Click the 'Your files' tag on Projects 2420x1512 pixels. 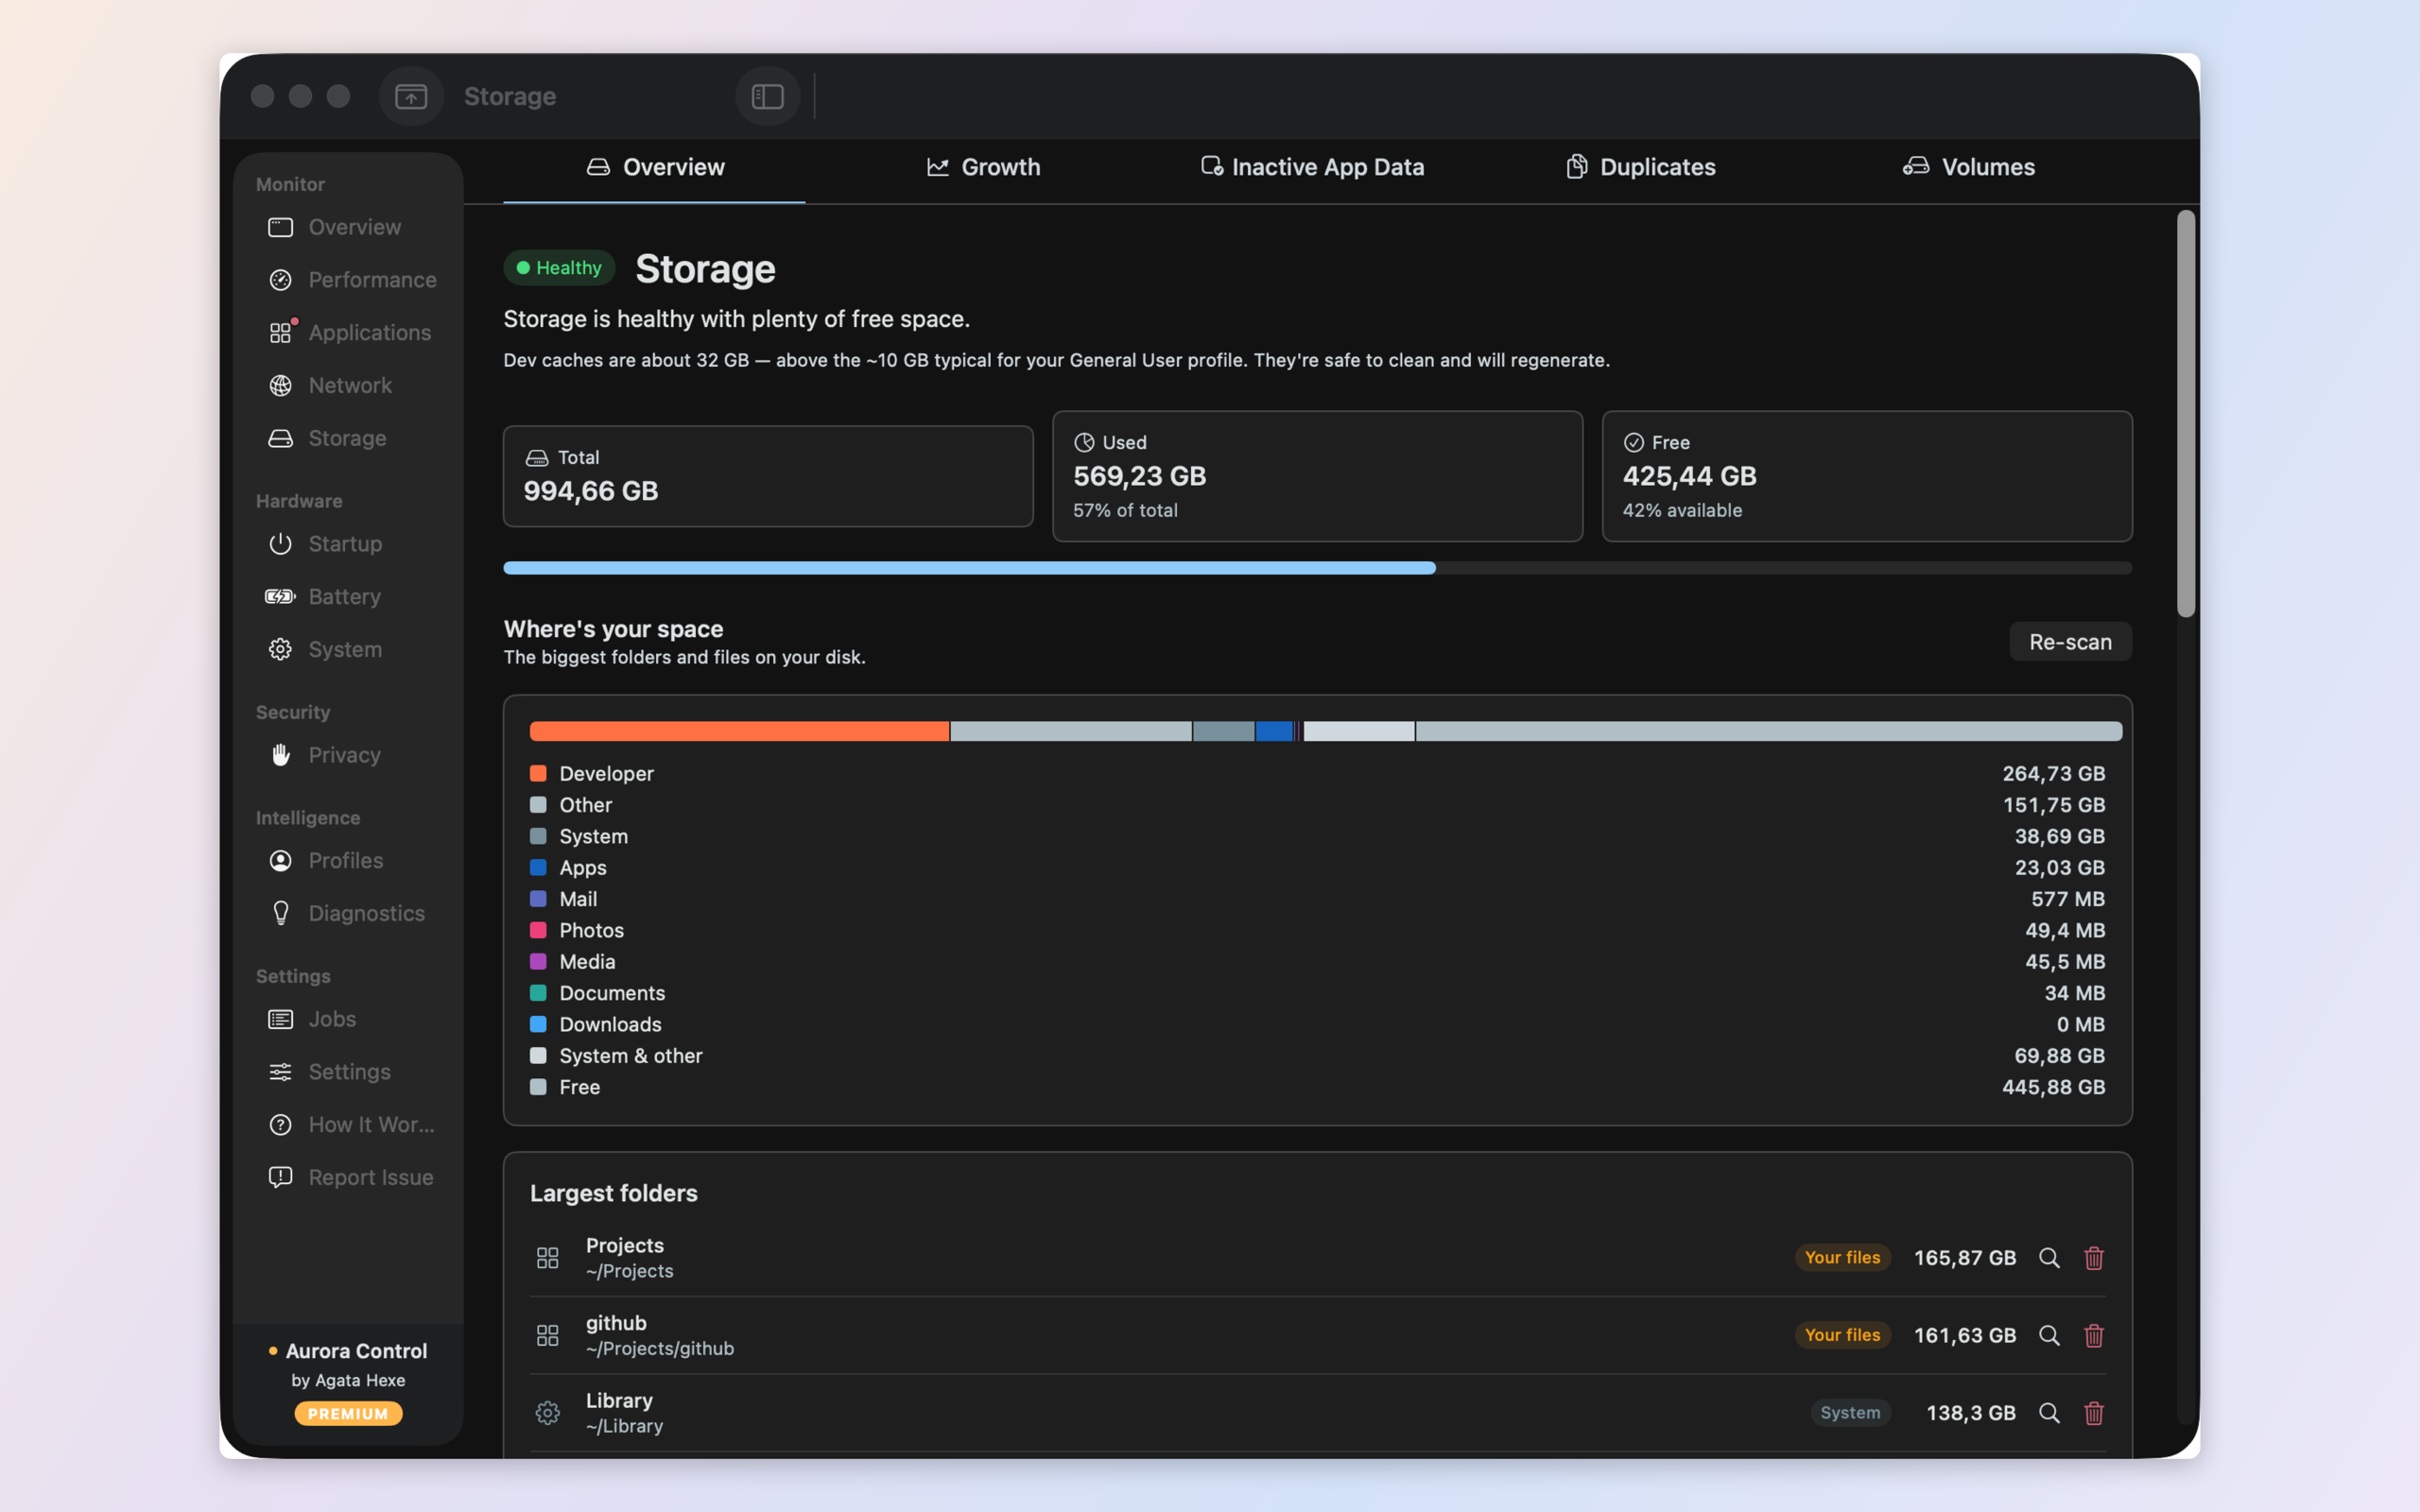(1842, 1258)
